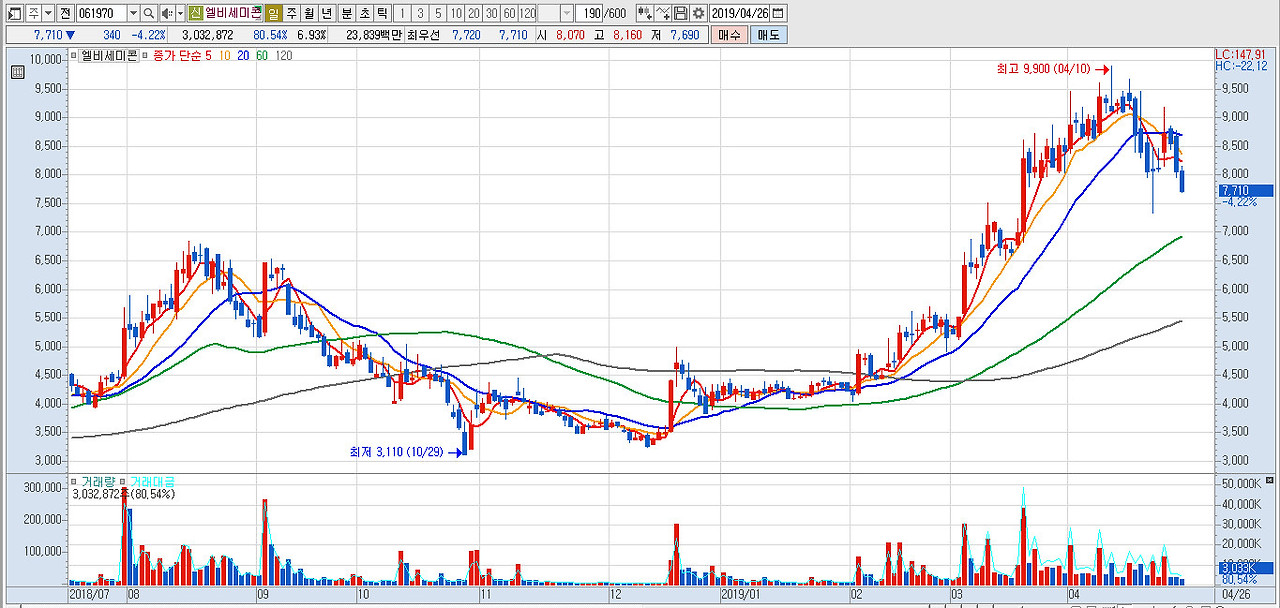Switch to tick 틱 chart period
This screenshot has width=1280, height=608.
(x=382, y=14)
